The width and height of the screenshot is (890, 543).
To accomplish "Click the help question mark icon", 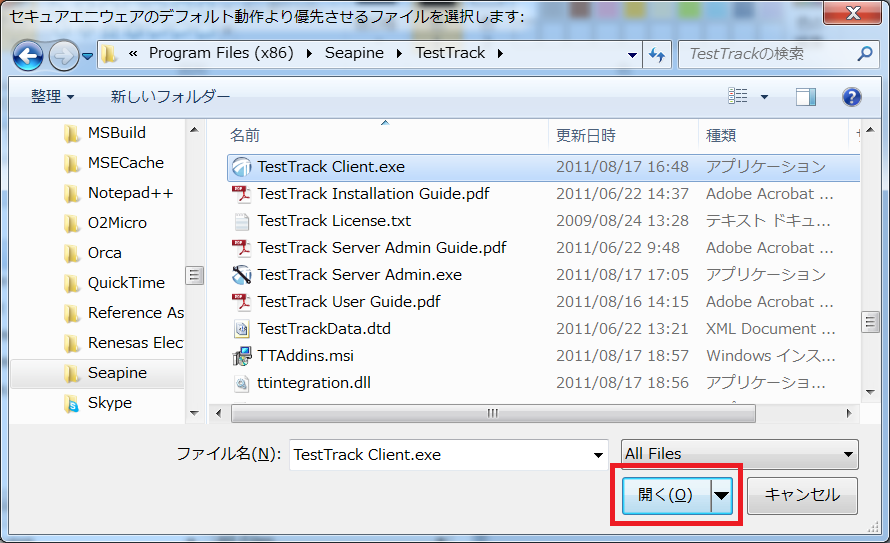I will (x=851, y=97).
